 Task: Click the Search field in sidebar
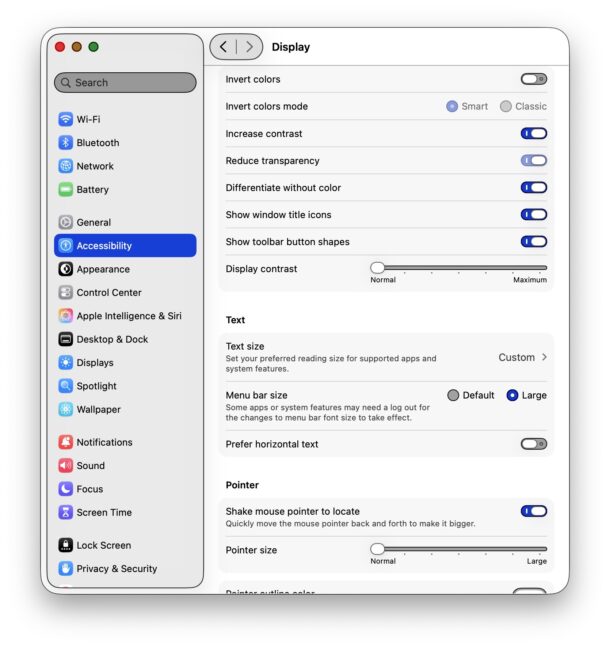point(125,83)
